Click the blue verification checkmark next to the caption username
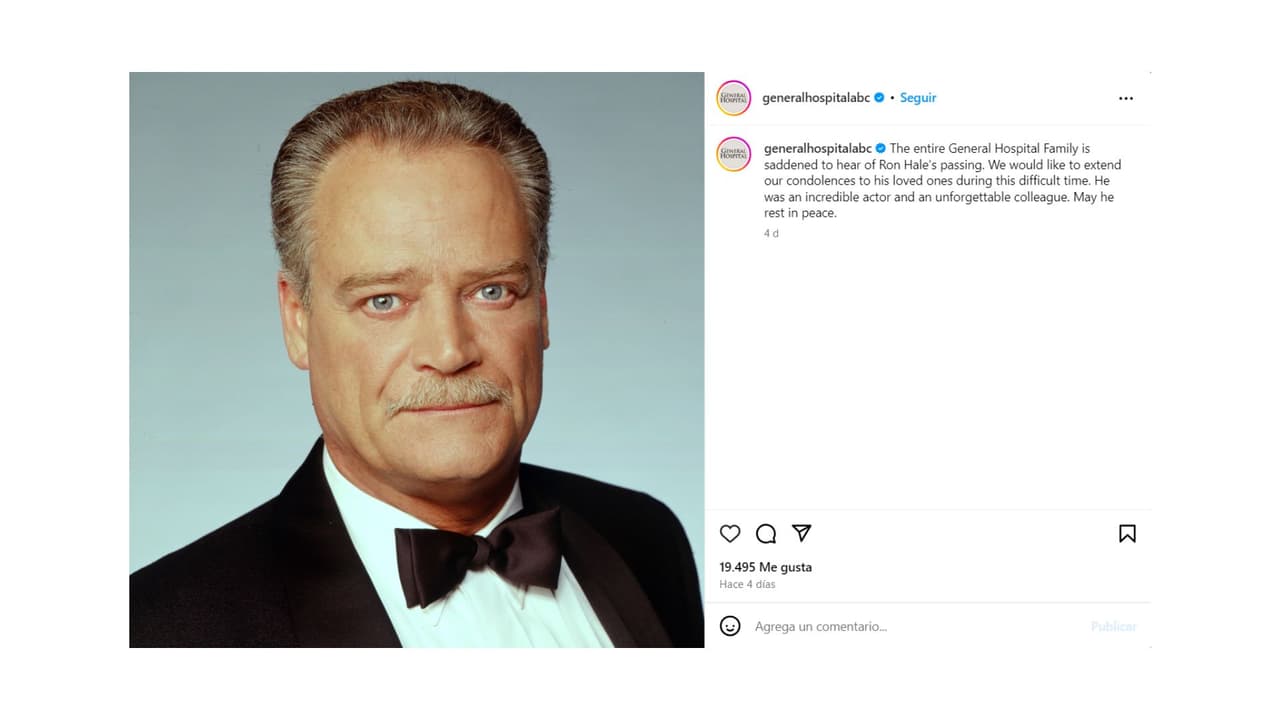 [x=878, y=147]
